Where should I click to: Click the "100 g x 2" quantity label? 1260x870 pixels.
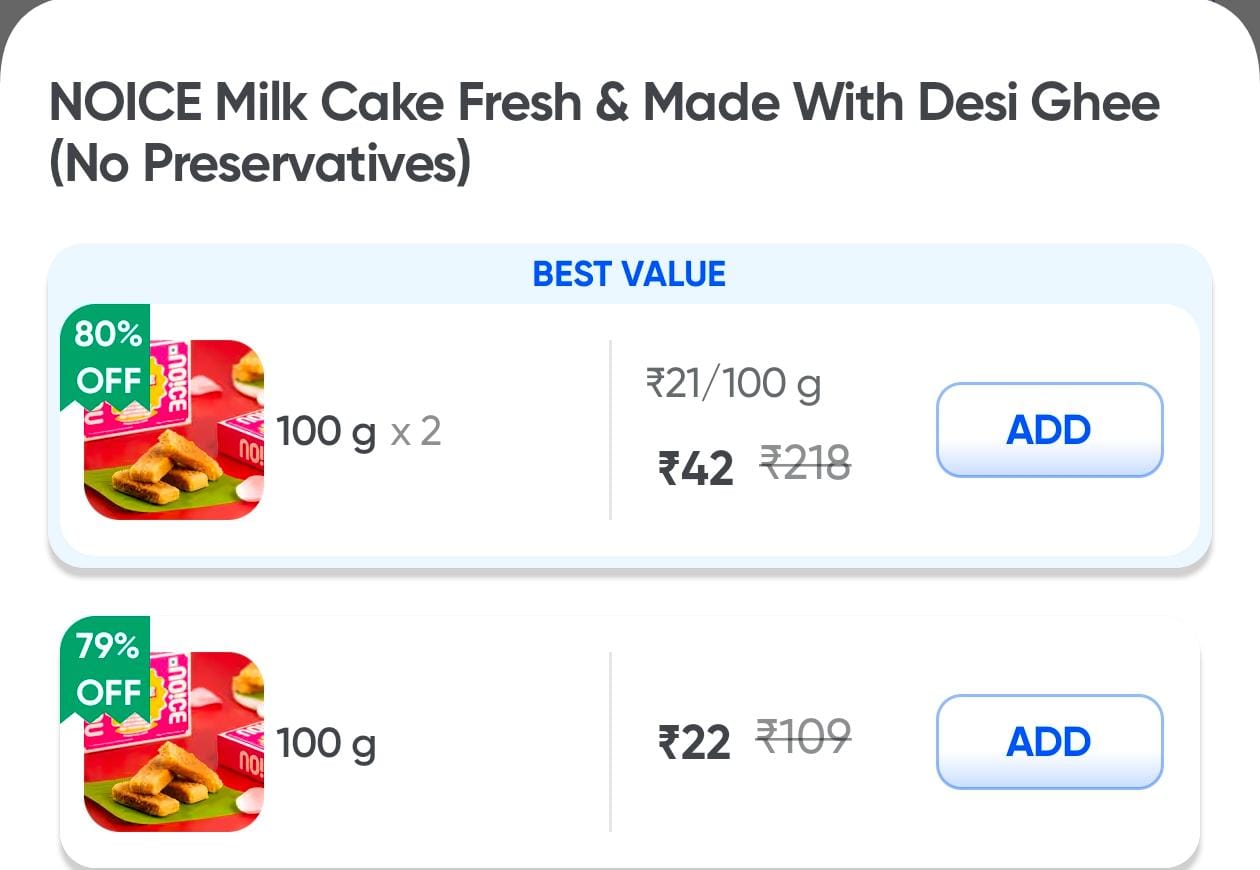point(358,432)
